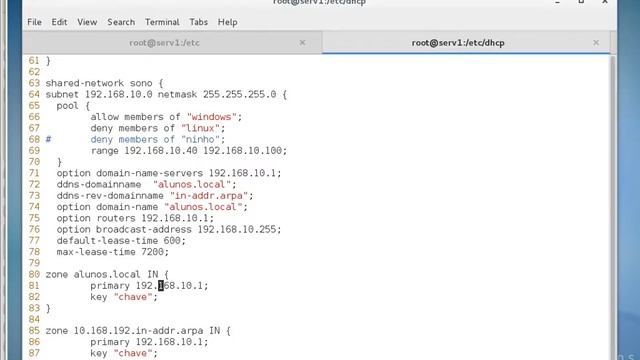The height and width of the screenshot is (360, 640).
Task: Open the Search menu
Action: coord(121,22)
